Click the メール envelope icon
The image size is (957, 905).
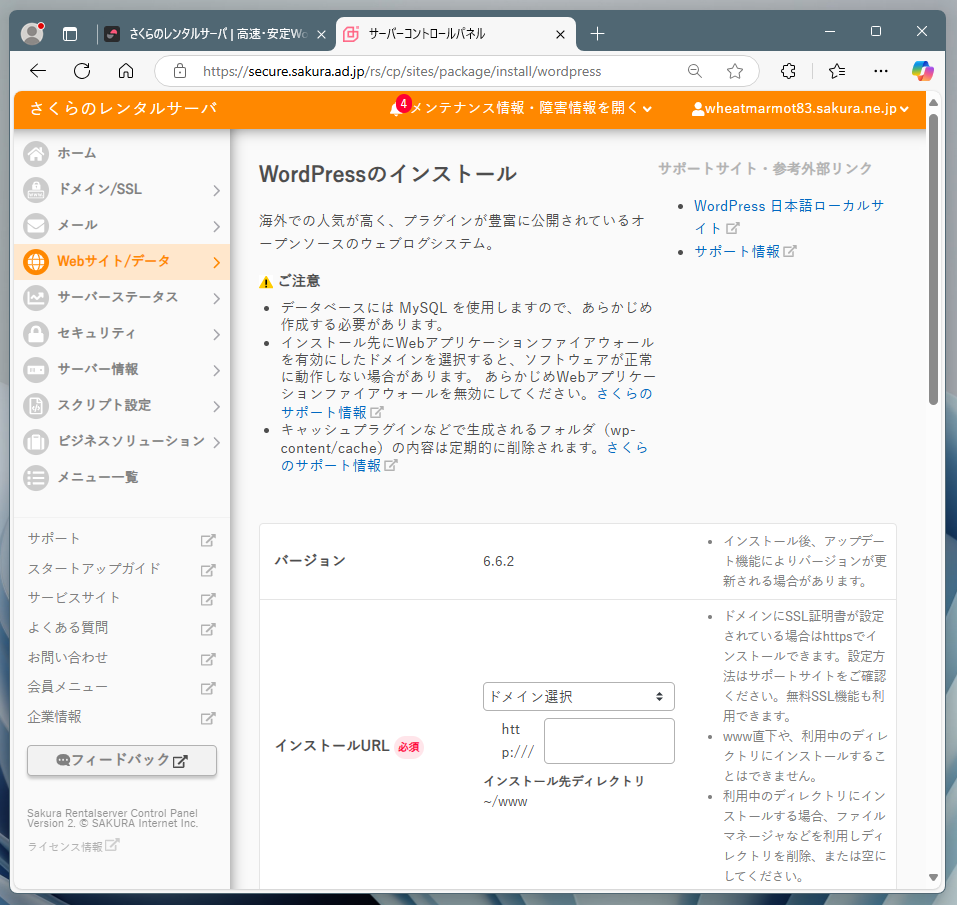pos(36,226)
